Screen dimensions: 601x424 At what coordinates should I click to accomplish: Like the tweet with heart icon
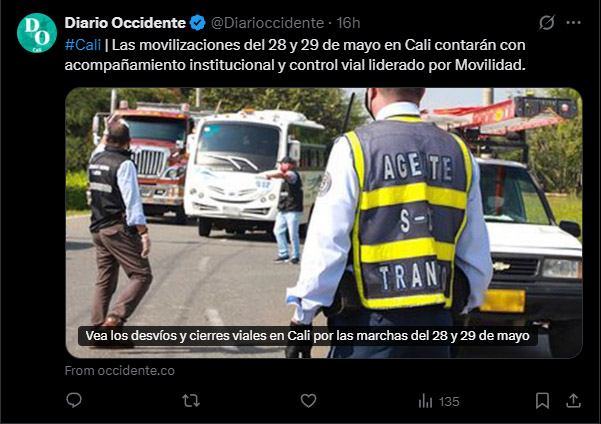(308, 401)
